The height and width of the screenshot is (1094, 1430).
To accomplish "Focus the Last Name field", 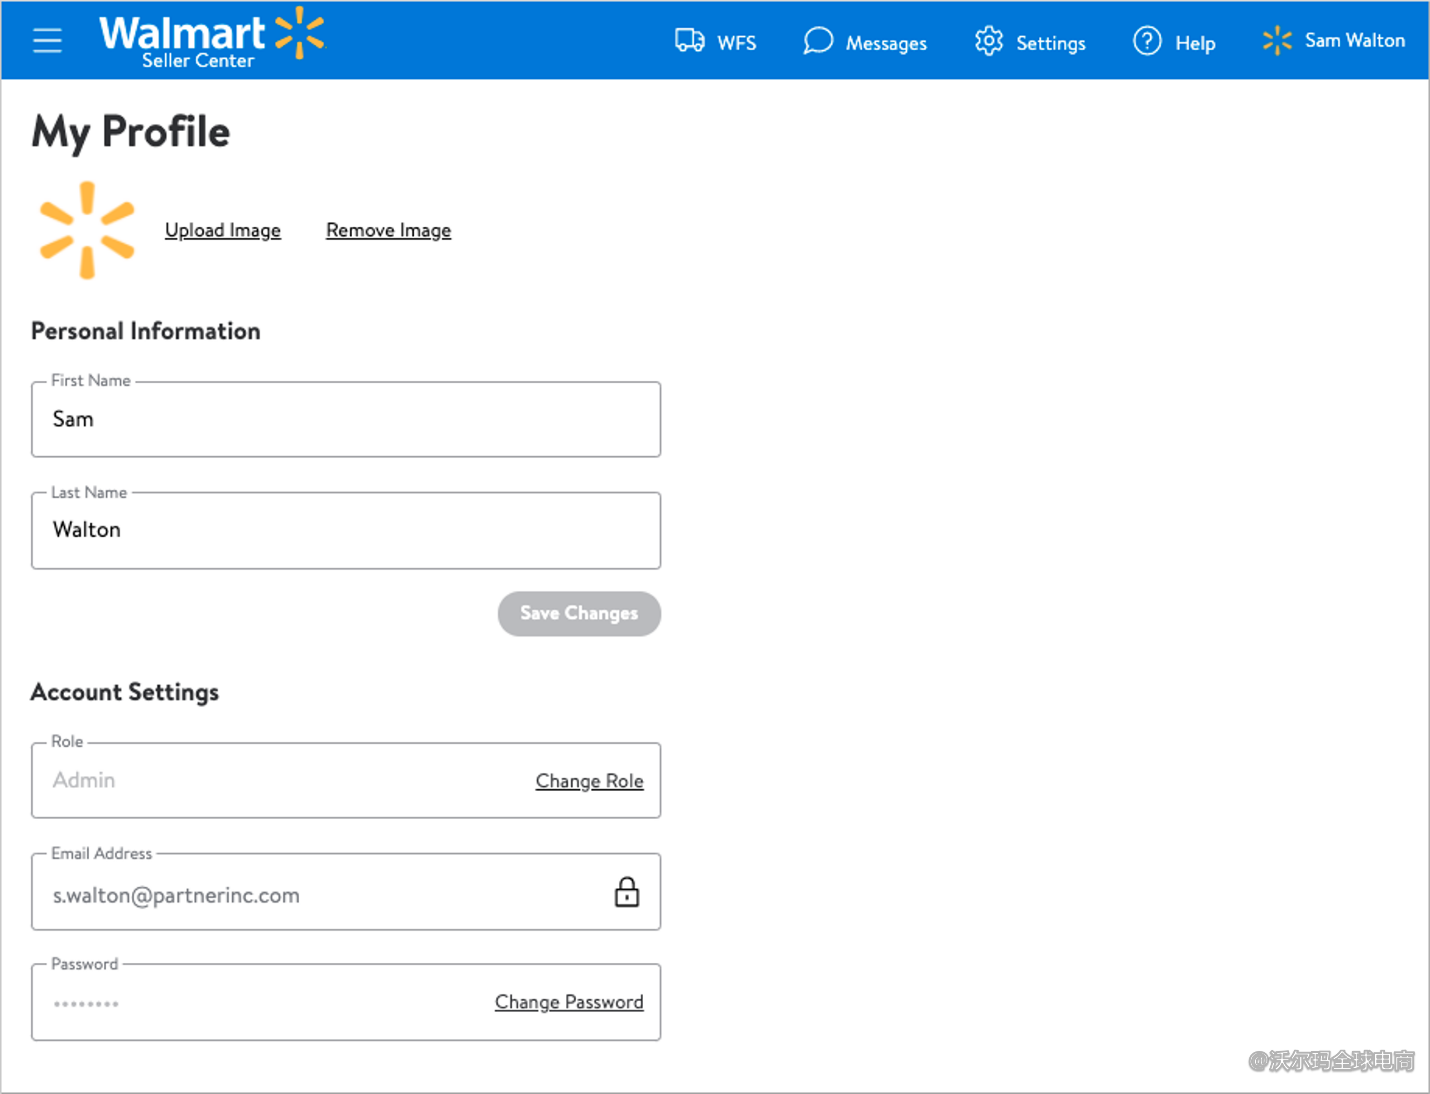I will tap(346, 530).
